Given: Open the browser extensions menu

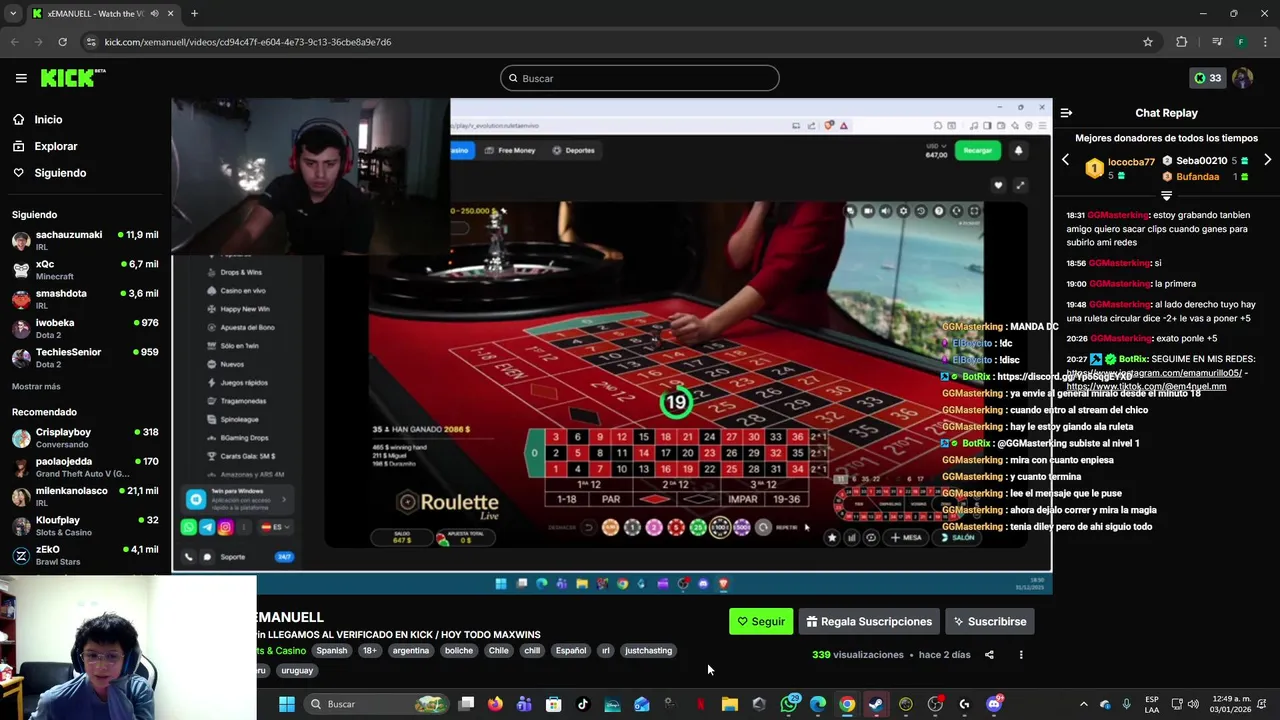Looking at the screenshot, I should (x=1182, y=42).
